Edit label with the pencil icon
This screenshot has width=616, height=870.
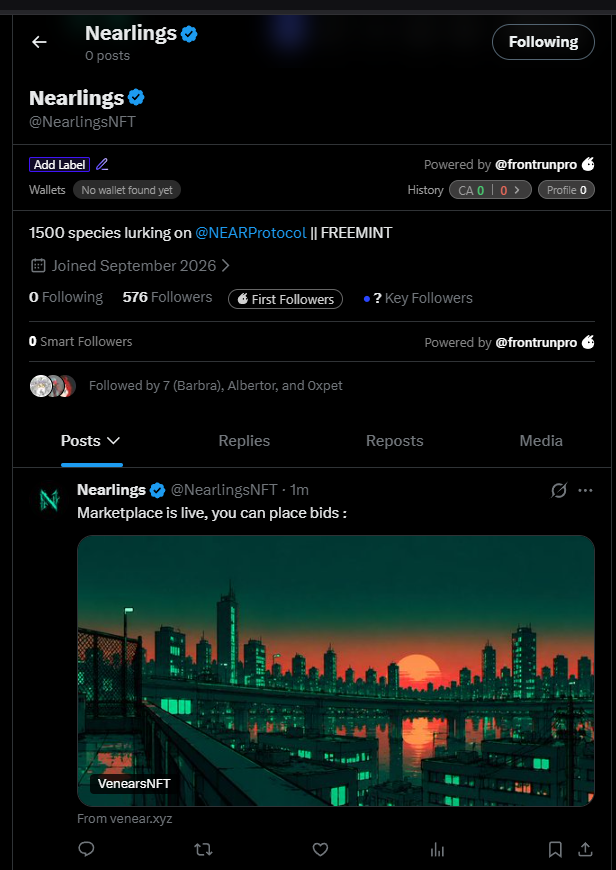pyautogui.click(x=102, y=165)
